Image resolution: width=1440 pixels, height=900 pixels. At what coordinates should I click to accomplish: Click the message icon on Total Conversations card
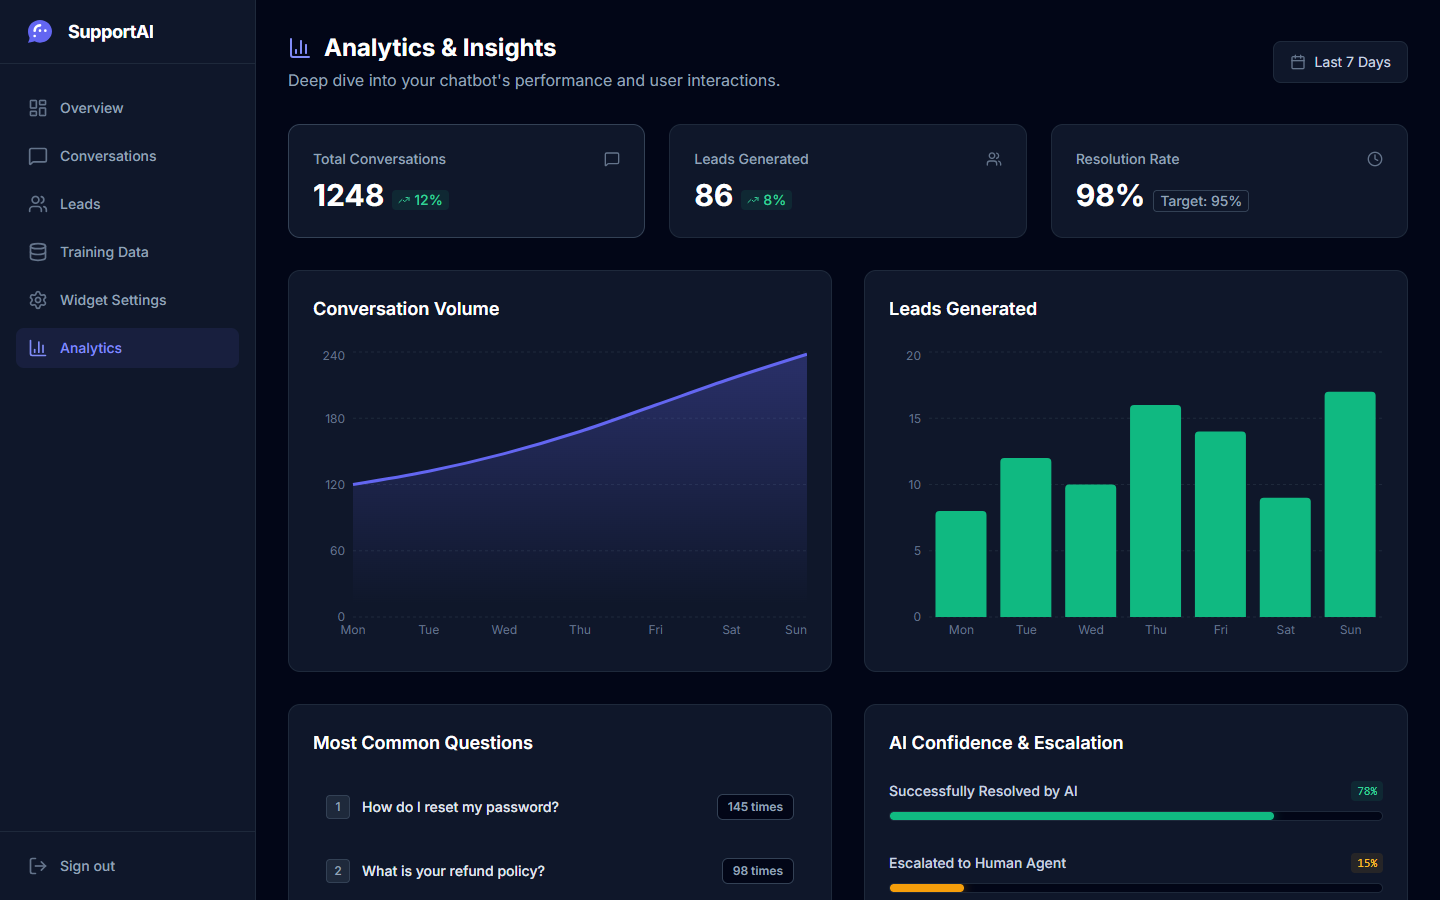tap(612, 159)
